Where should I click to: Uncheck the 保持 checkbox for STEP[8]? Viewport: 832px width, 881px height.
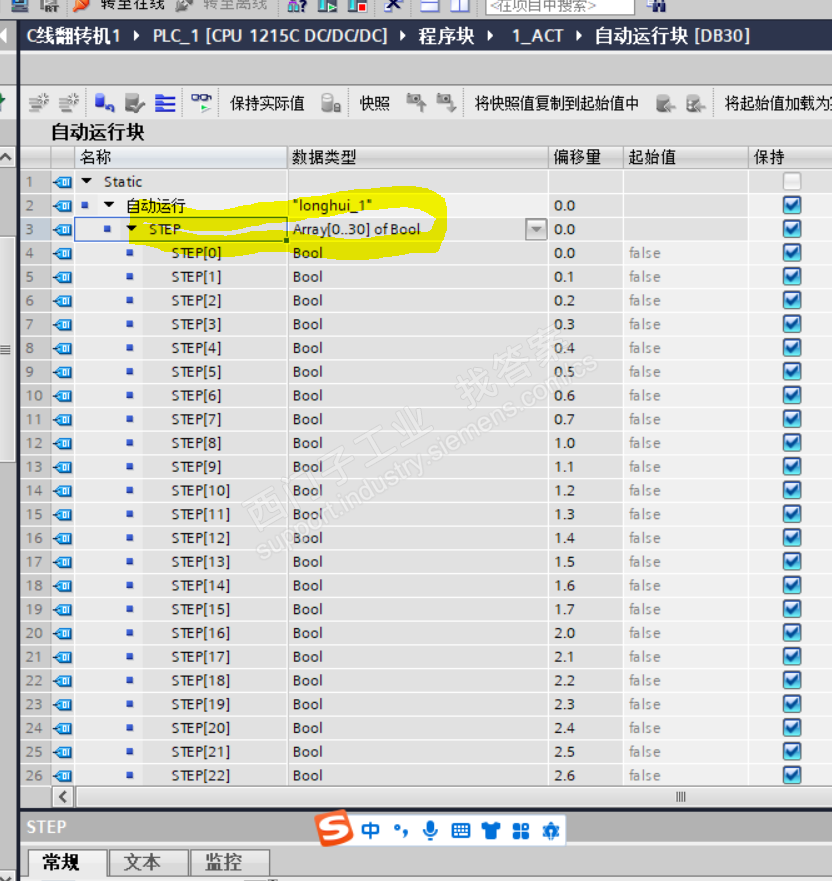click(x=792, y=442)
